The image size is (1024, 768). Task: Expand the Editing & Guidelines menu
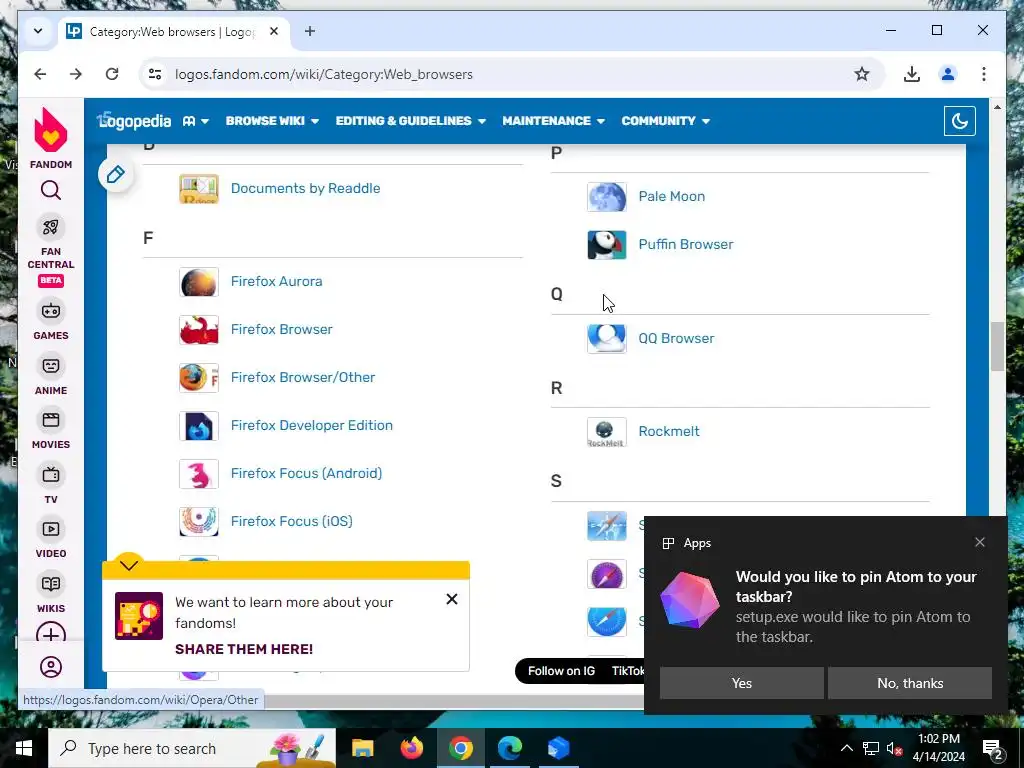click(411, 121)
